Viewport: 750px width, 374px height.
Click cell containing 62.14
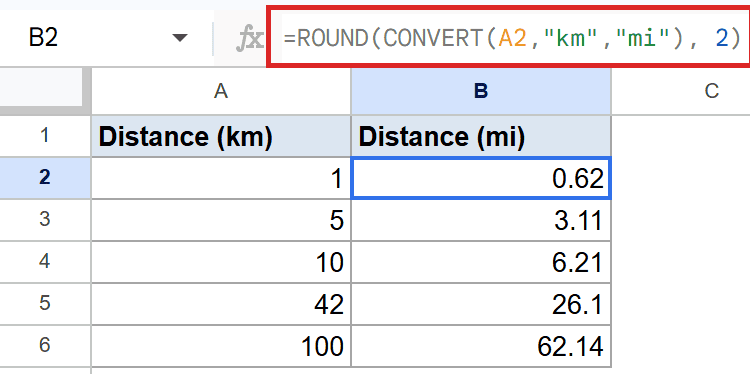481,346
